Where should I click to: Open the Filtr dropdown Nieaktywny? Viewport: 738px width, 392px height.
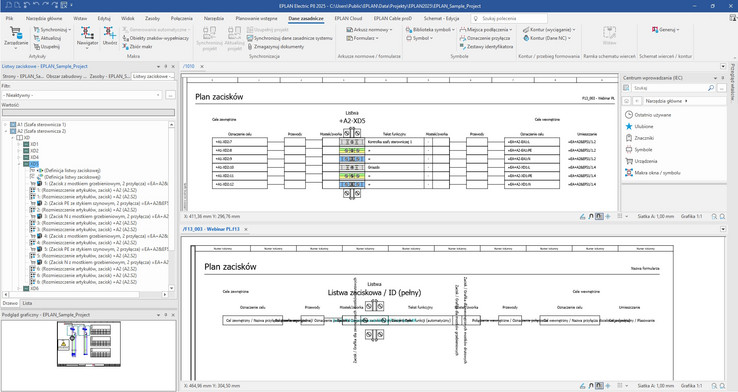pyautogui.click(x=82, y=95)
